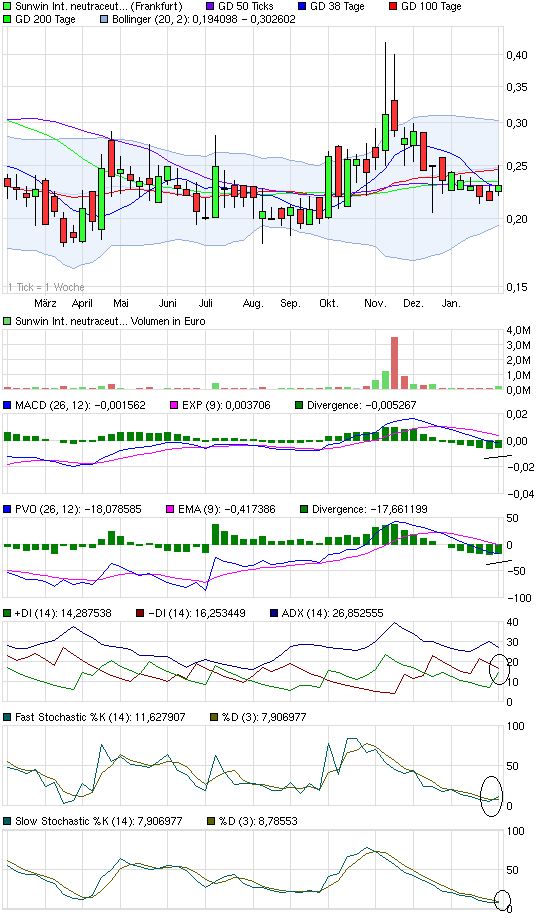This screenshot has height=918, width=545.
Task: Click the Fast Stochastic %K (14): 11,627907 text
Action: 100,717
